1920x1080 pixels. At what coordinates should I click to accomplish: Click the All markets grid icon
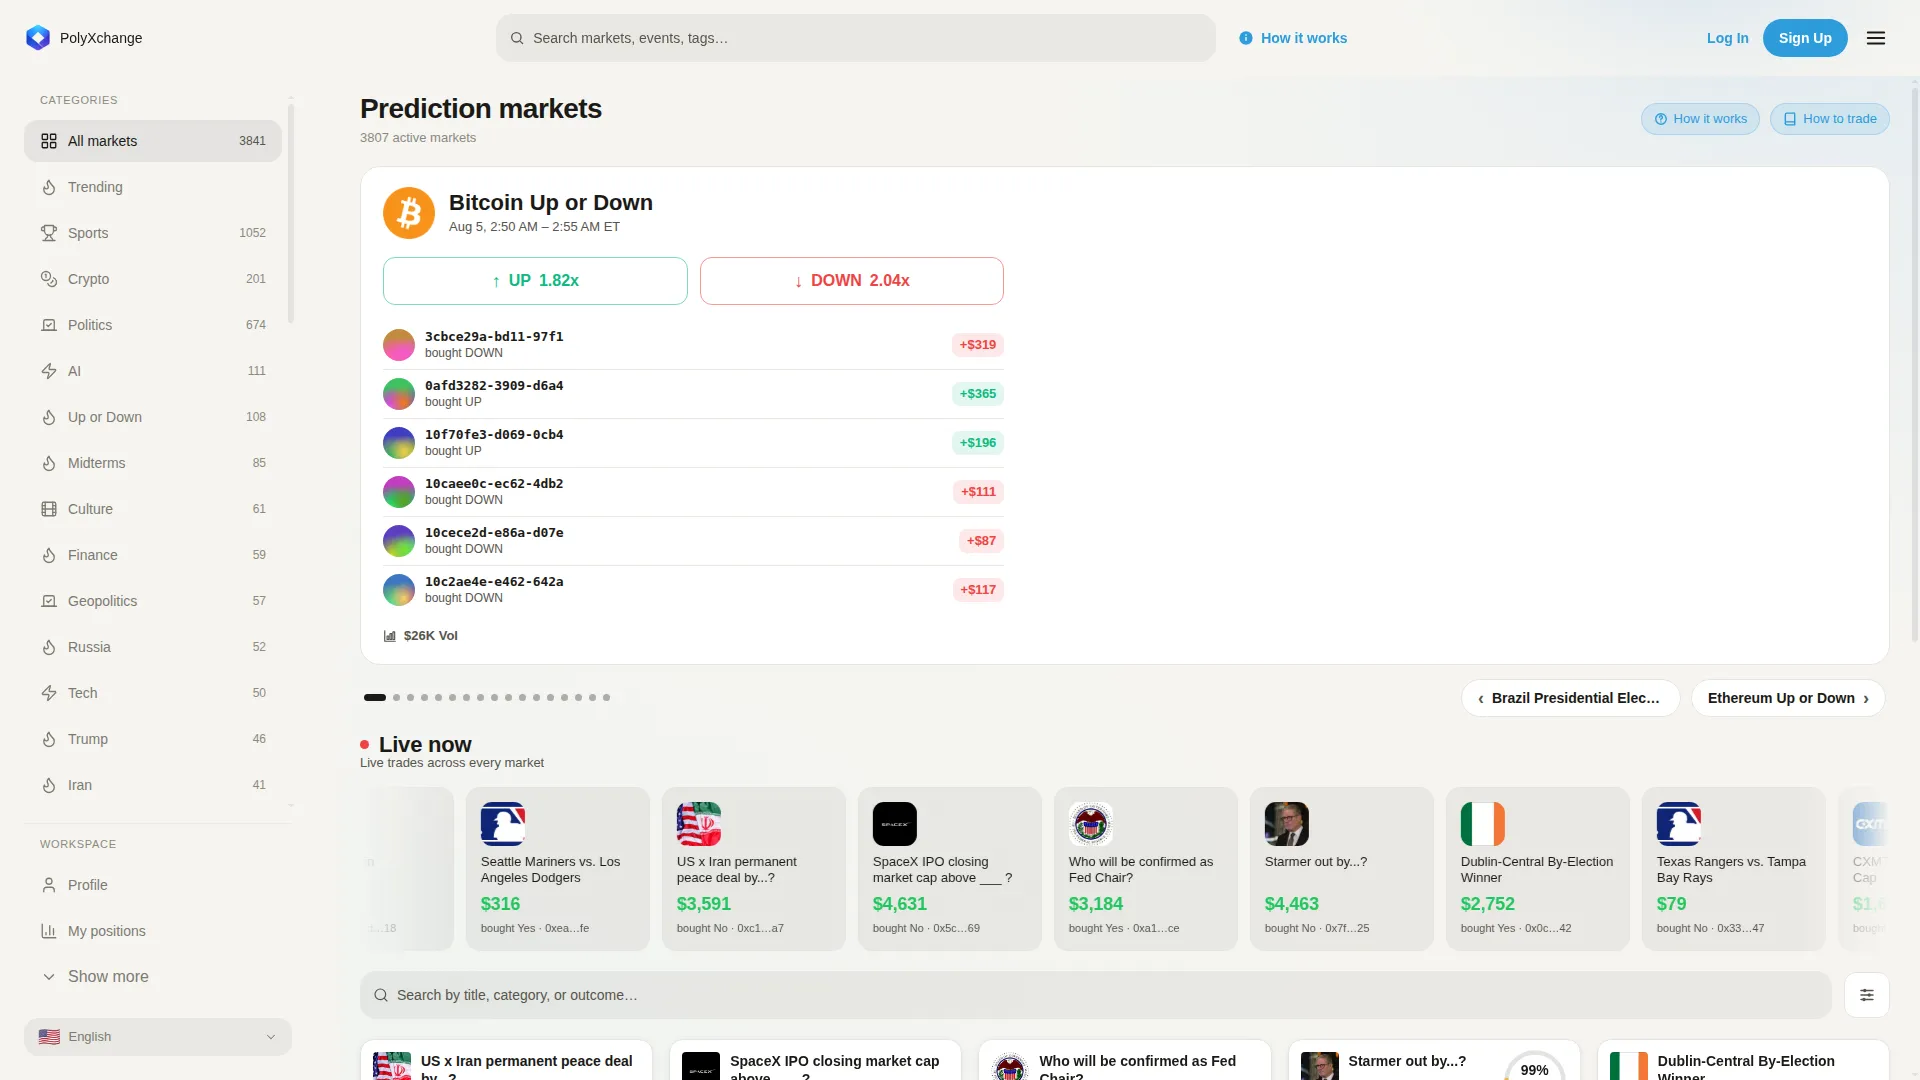pyautogui.click(x=49, y=141)
